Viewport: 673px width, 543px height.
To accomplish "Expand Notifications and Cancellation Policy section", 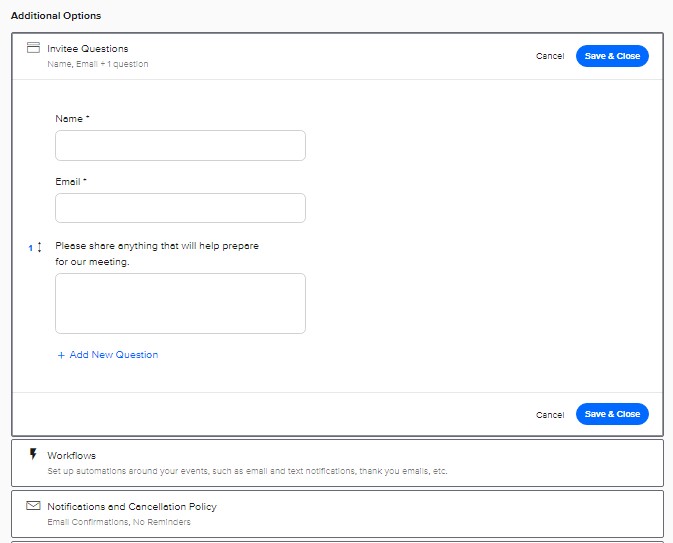I will pyautogui.click(x=337, y=514).
